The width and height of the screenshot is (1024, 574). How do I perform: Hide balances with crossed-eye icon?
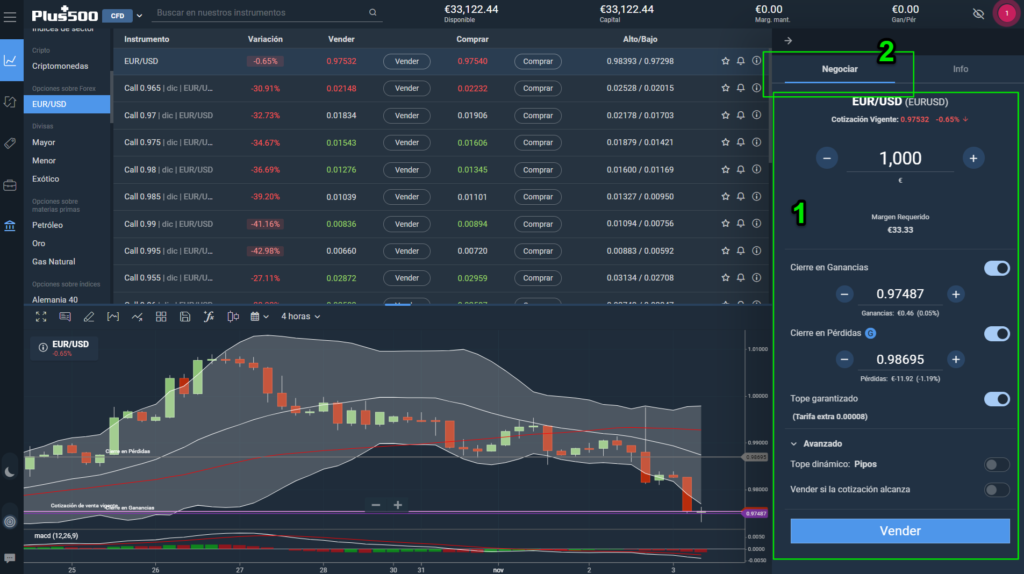(978, 14)
